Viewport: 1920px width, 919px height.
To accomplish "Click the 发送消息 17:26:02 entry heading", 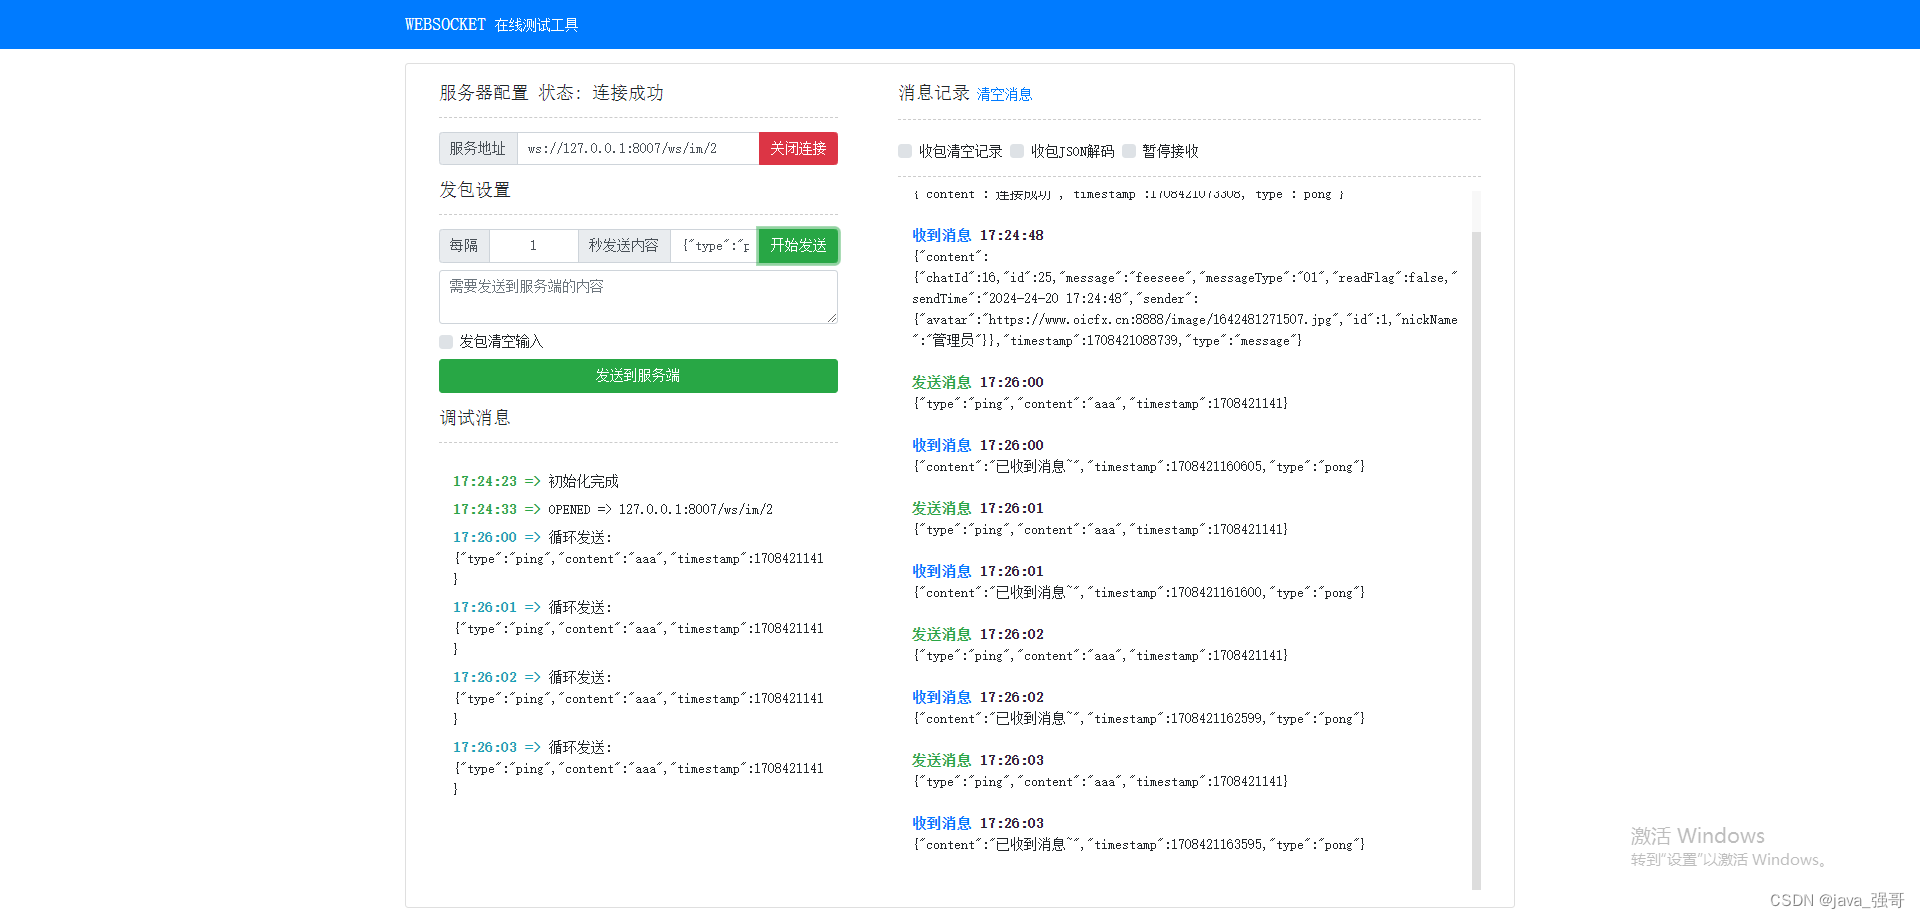I will pyautogui.click(x=977, y=634).
